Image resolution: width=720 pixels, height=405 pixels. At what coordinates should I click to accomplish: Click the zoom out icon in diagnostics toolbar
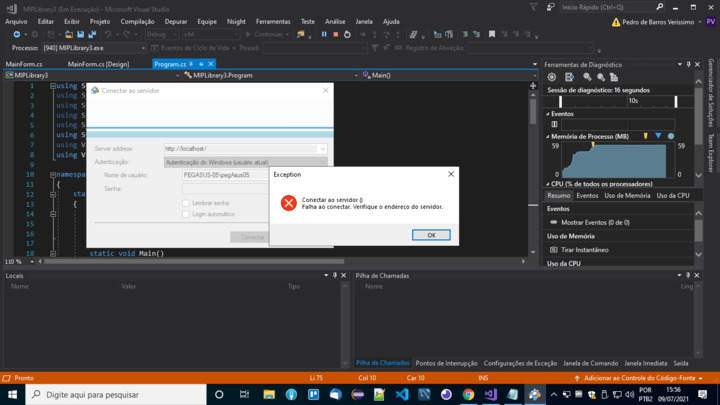601,77
